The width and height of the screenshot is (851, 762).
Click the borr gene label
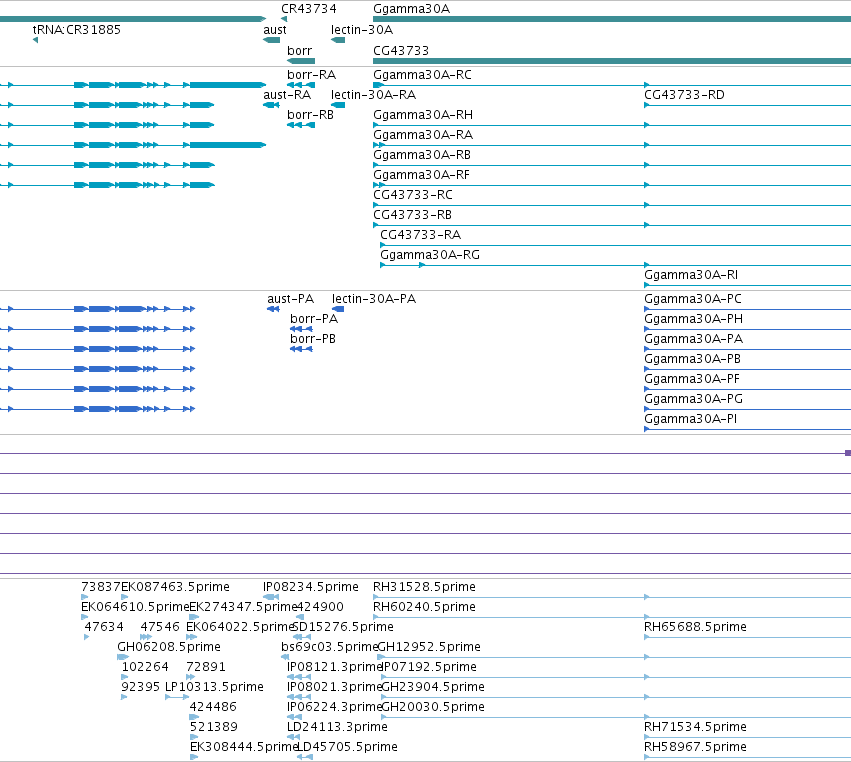point(300,50)
